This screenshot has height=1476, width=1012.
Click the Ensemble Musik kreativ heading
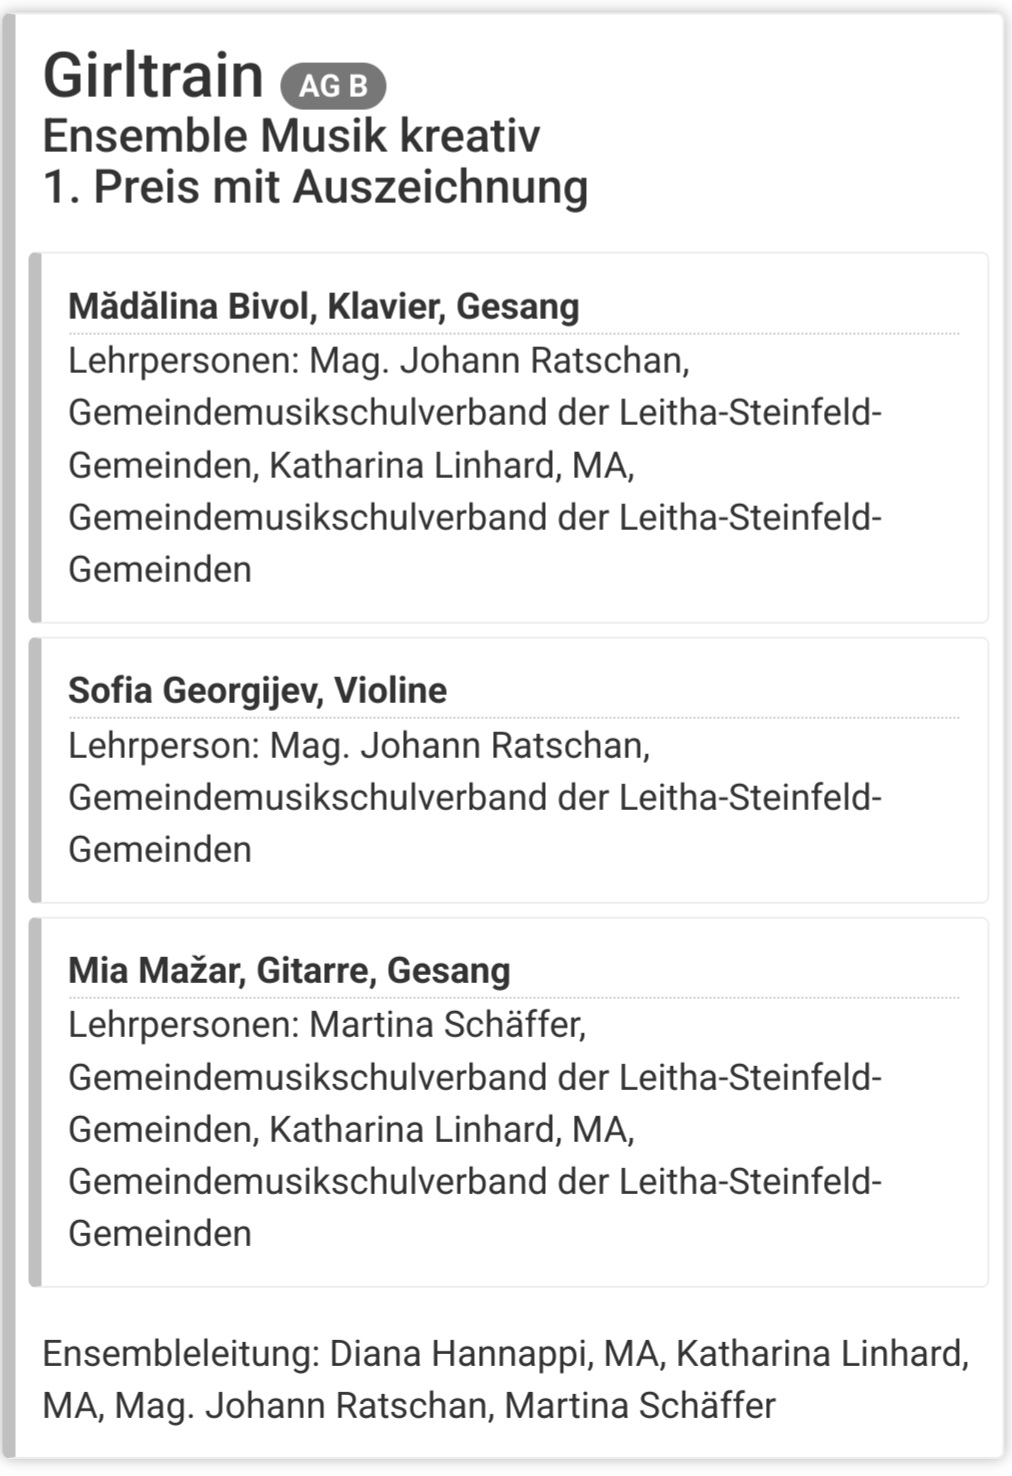click(x=291, y=136)
